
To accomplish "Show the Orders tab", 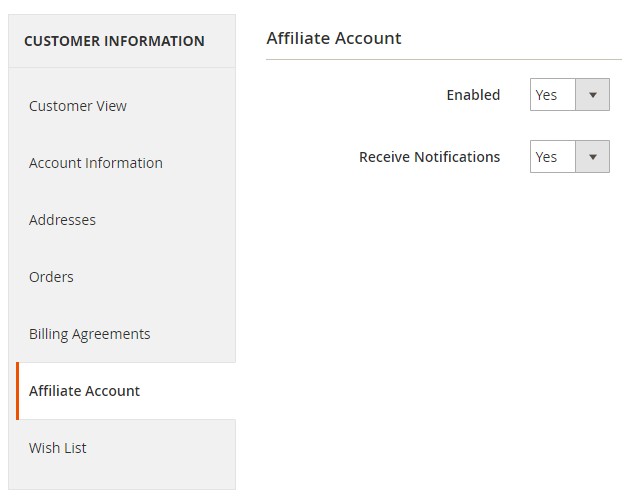I will (51, 277).
